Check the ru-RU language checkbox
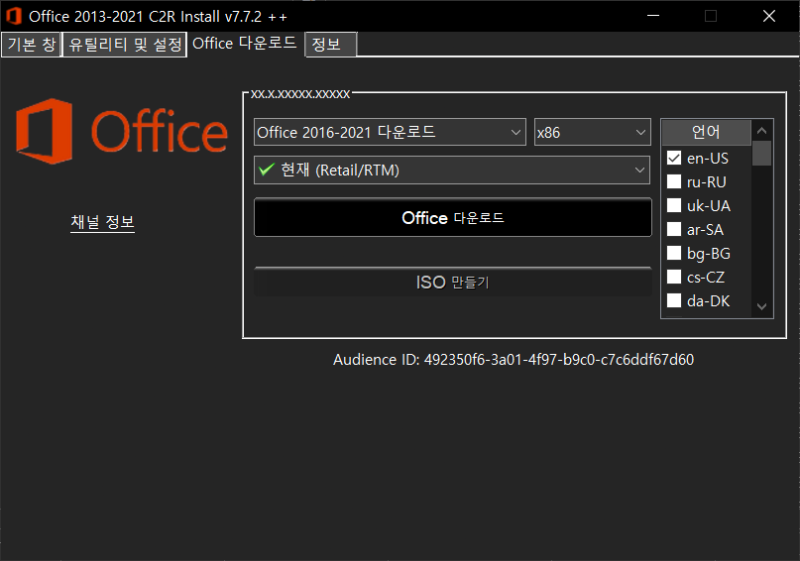Image resolution: width=800 pixels, height=561 pixels. (674, 182)
